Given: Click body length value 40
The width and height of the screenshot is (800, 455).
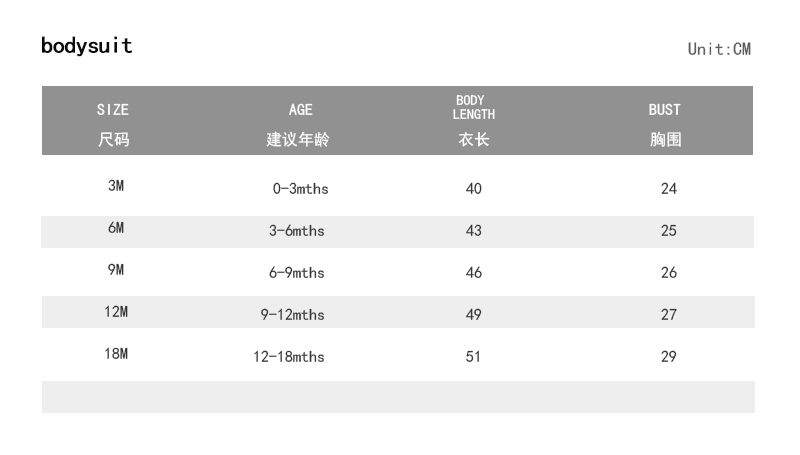Looking at the screenshot, I should click(474, 189).
